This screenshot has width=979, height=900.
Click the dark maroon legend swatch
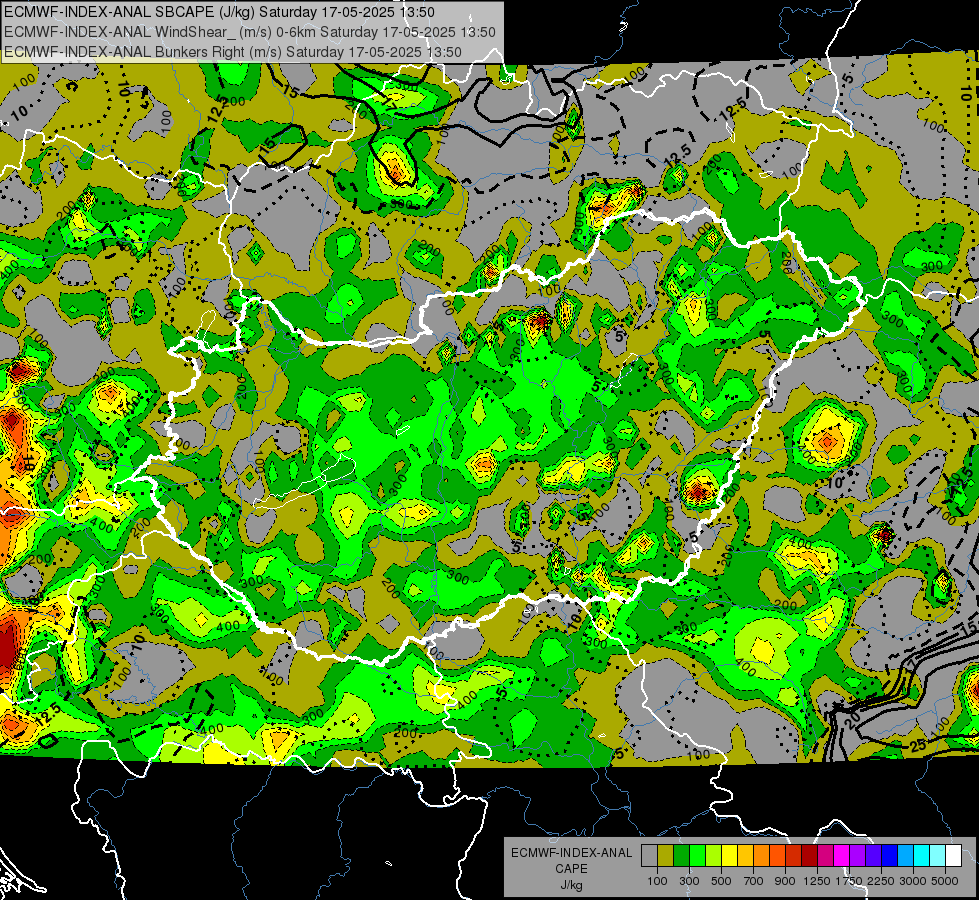(809, 856)
